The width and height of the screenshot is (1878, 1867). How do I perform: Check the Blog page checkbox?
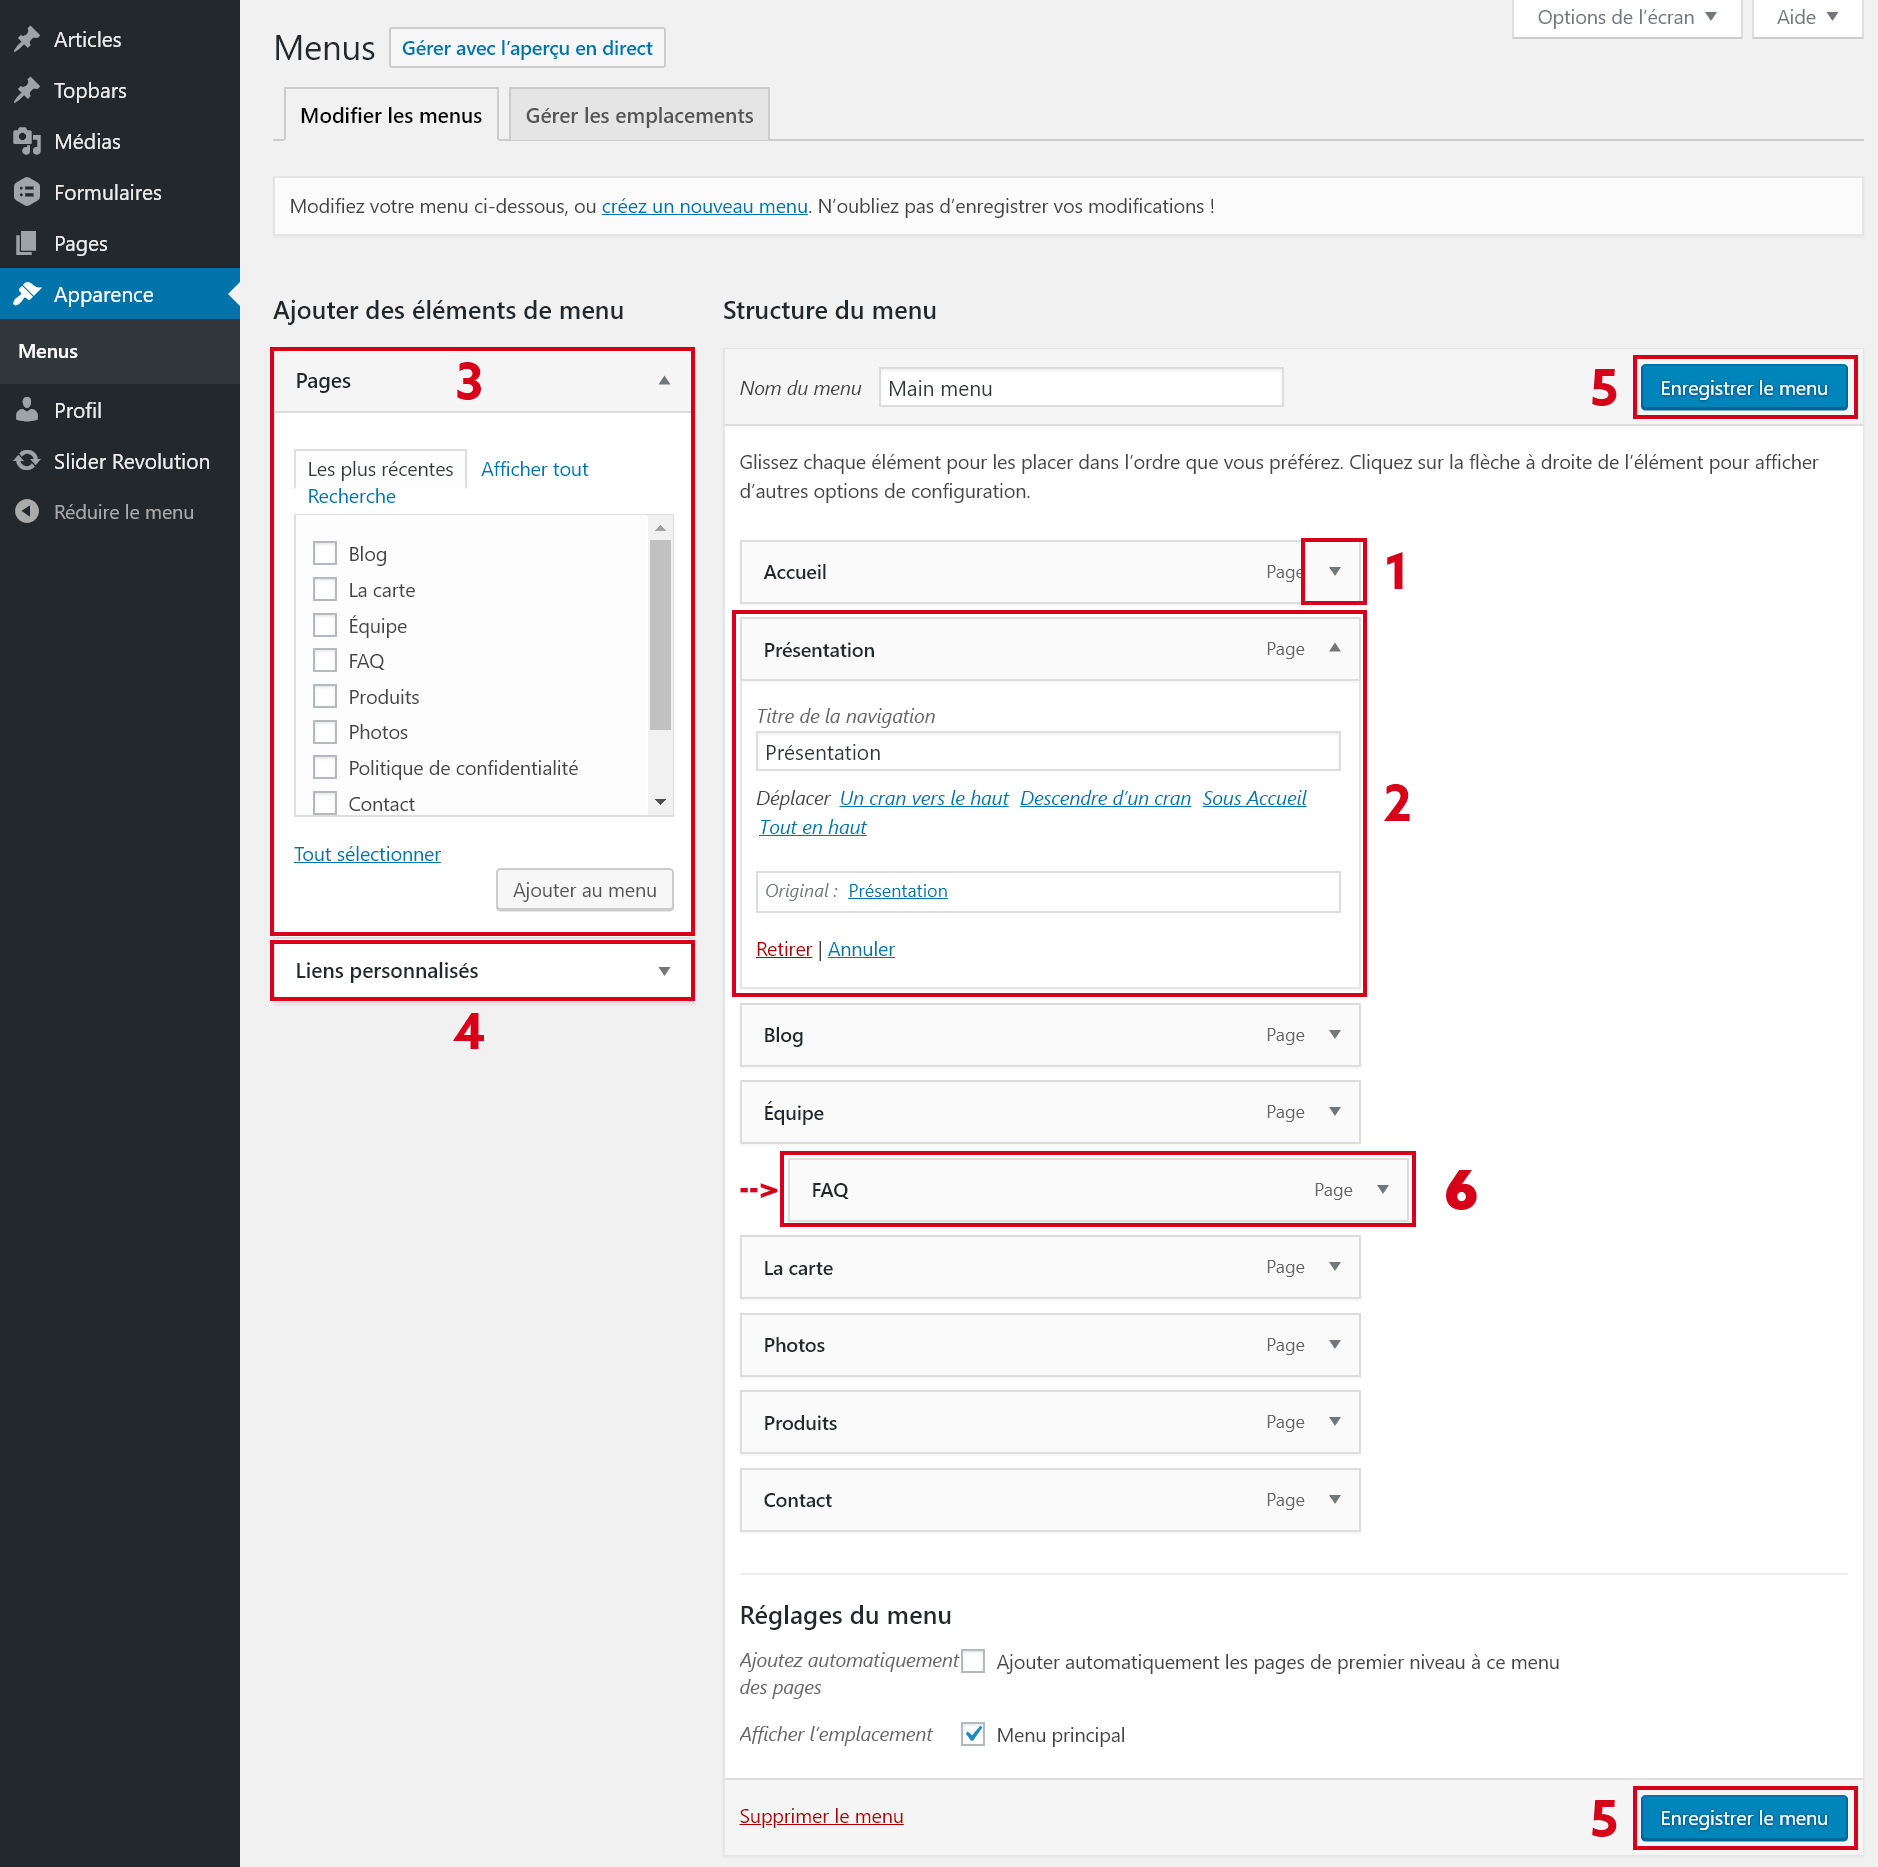[325, 553]
